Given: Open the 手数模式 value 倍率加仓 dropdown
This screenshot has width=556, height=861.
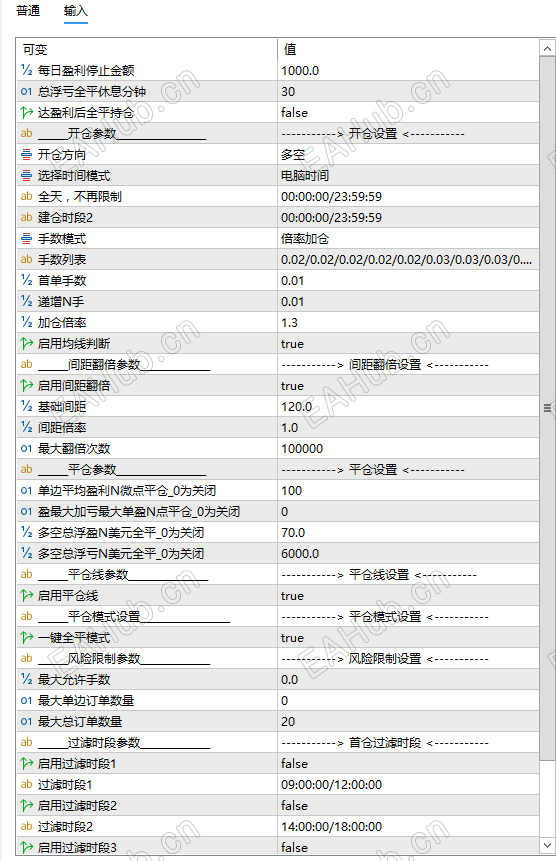Looking at the screenshot, I should pos(408,238).
